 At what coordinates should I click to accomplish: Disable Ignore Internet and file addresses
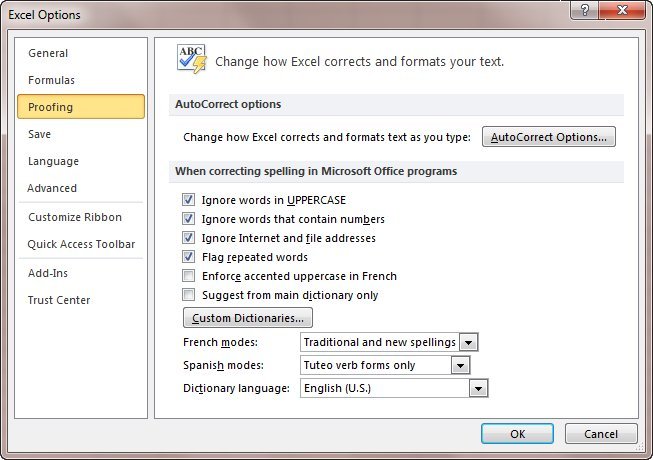click(x=188, y=238)
